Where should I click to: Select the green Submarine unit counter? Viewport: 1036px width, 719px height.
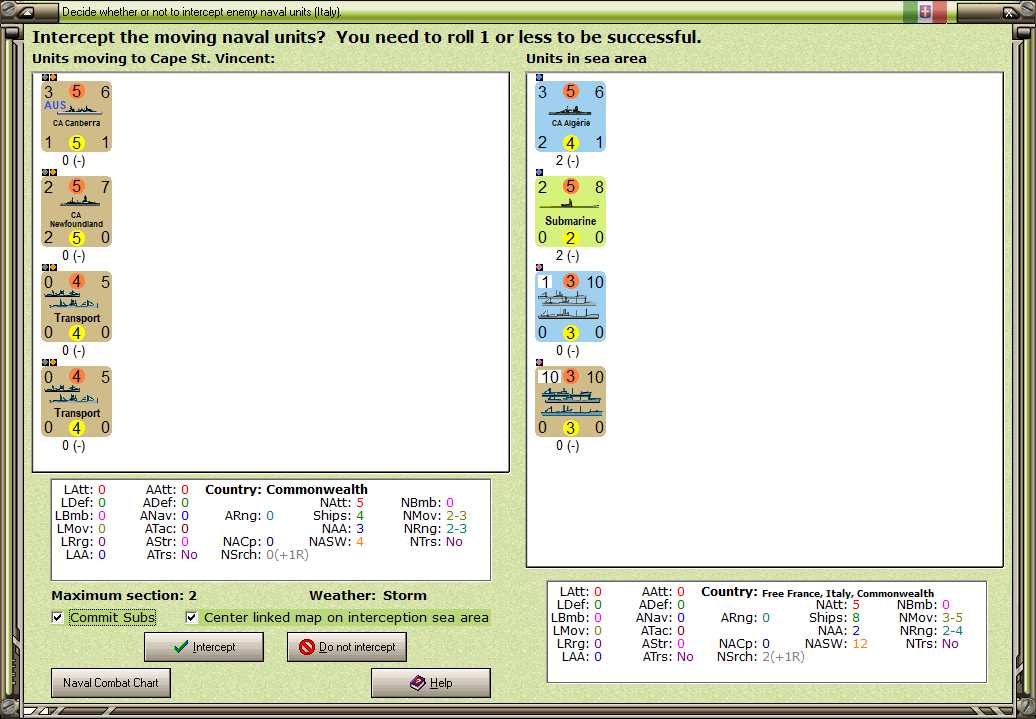[x=570, y=211]
